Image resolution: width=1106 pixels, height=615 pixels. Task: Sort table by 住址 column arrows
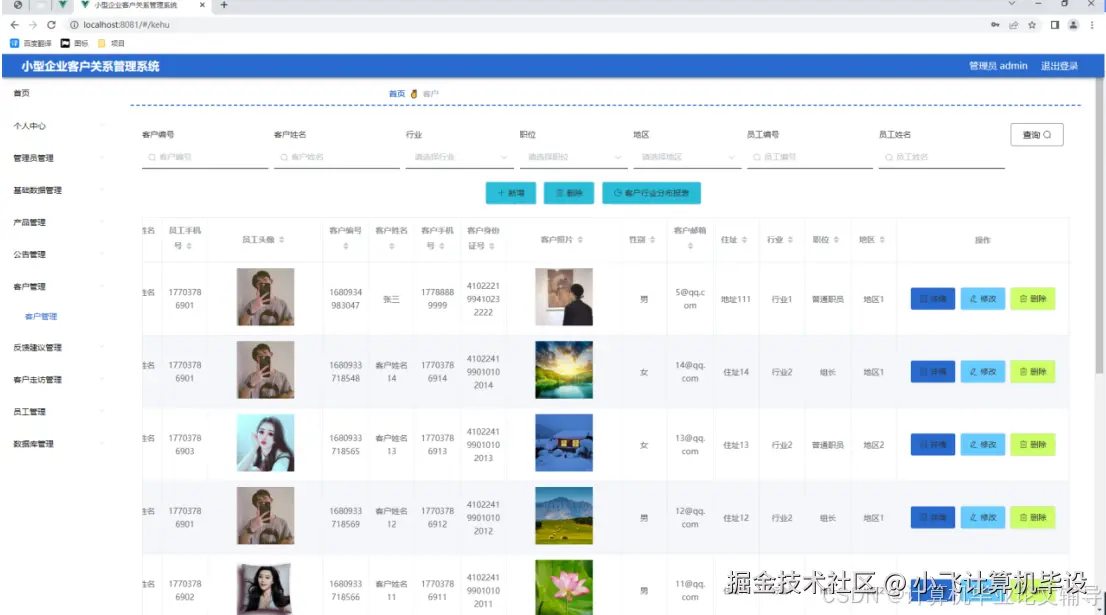[744, 240]
